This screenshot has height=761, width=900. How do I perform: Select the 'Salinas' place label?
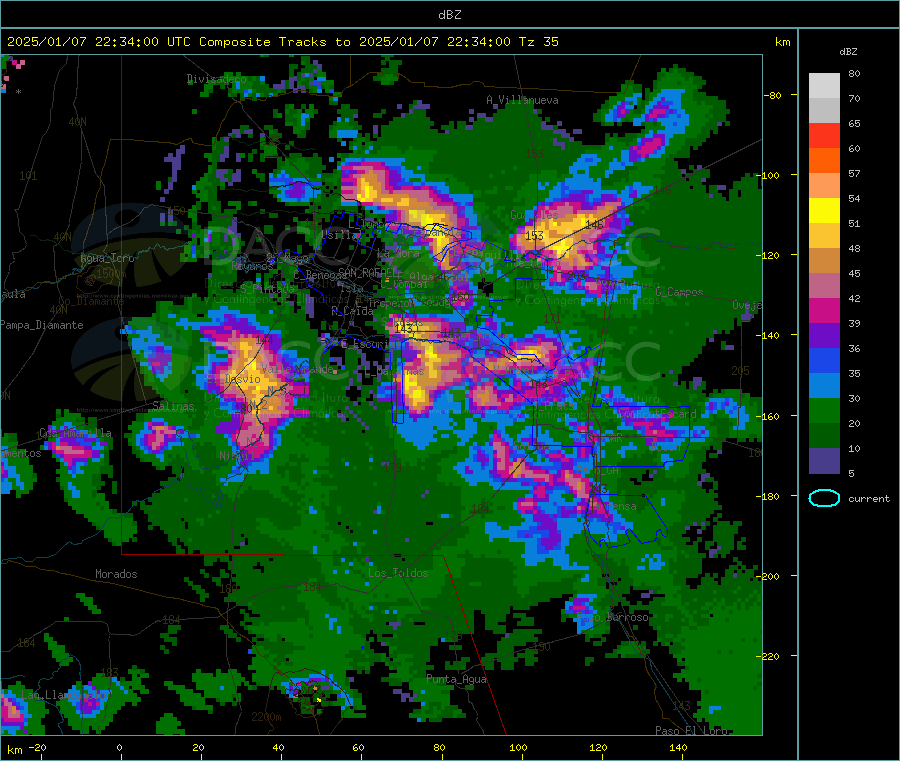click(173, 406)
